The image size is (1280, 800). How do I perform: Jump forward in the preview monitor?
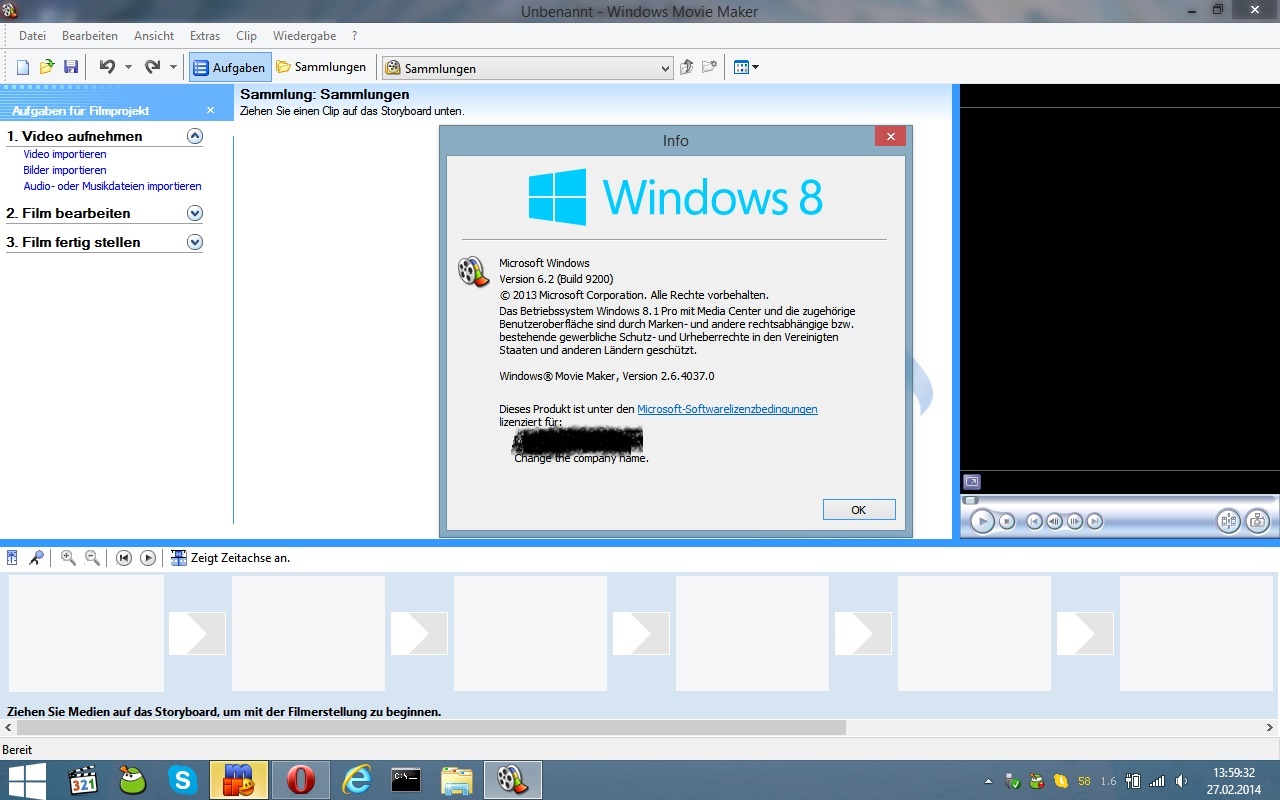click(1095, 521)
